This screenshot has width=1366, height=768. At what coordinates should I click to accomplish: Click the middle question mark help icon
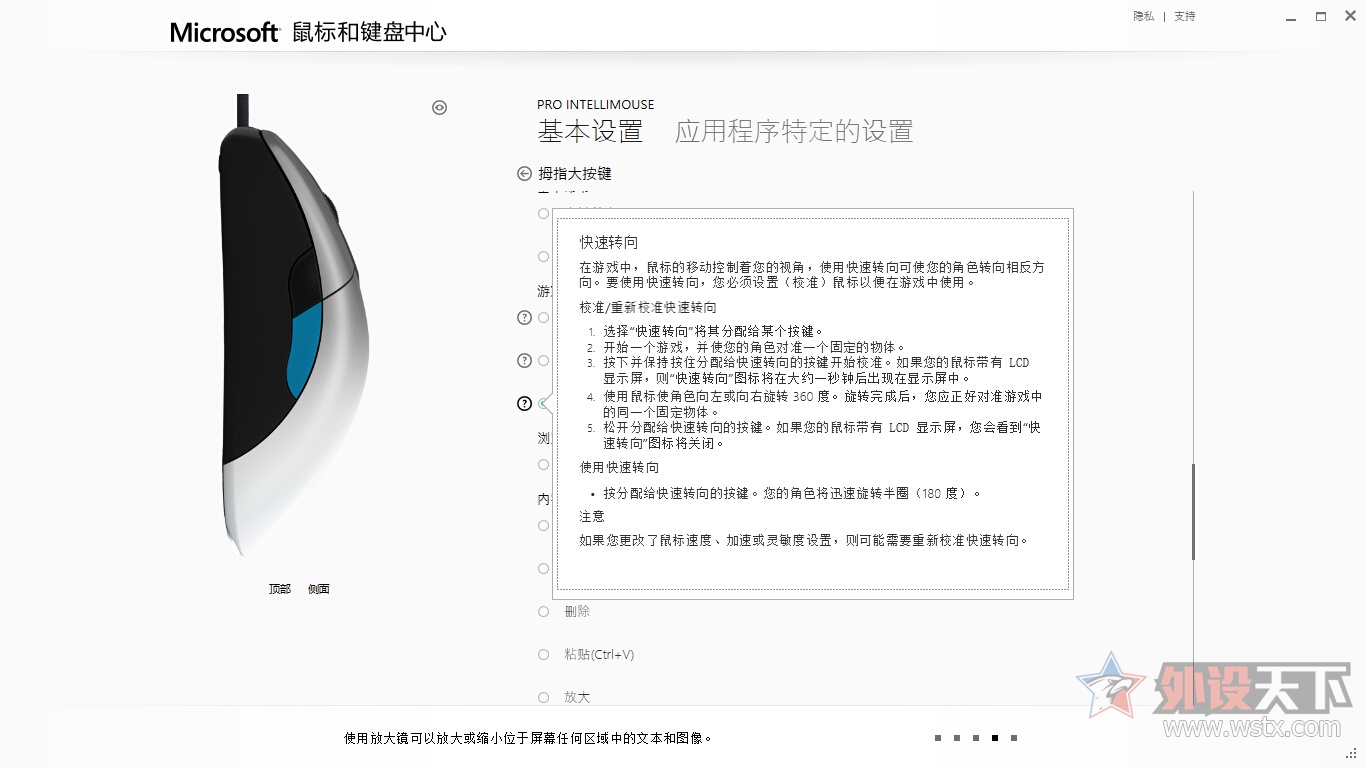[x=524, y=361]
